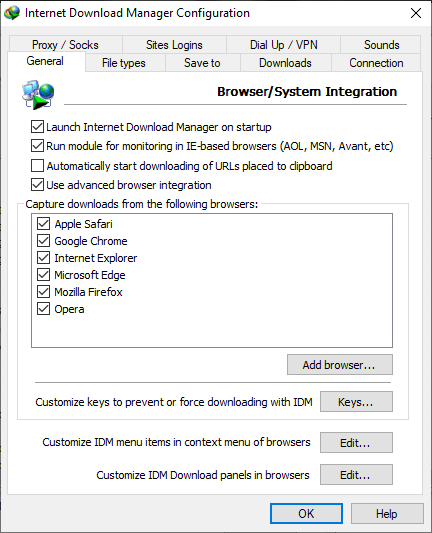This screenshot has height=533, width=432.
Task: Edit IDM context menu items
Action: (356, 443)
